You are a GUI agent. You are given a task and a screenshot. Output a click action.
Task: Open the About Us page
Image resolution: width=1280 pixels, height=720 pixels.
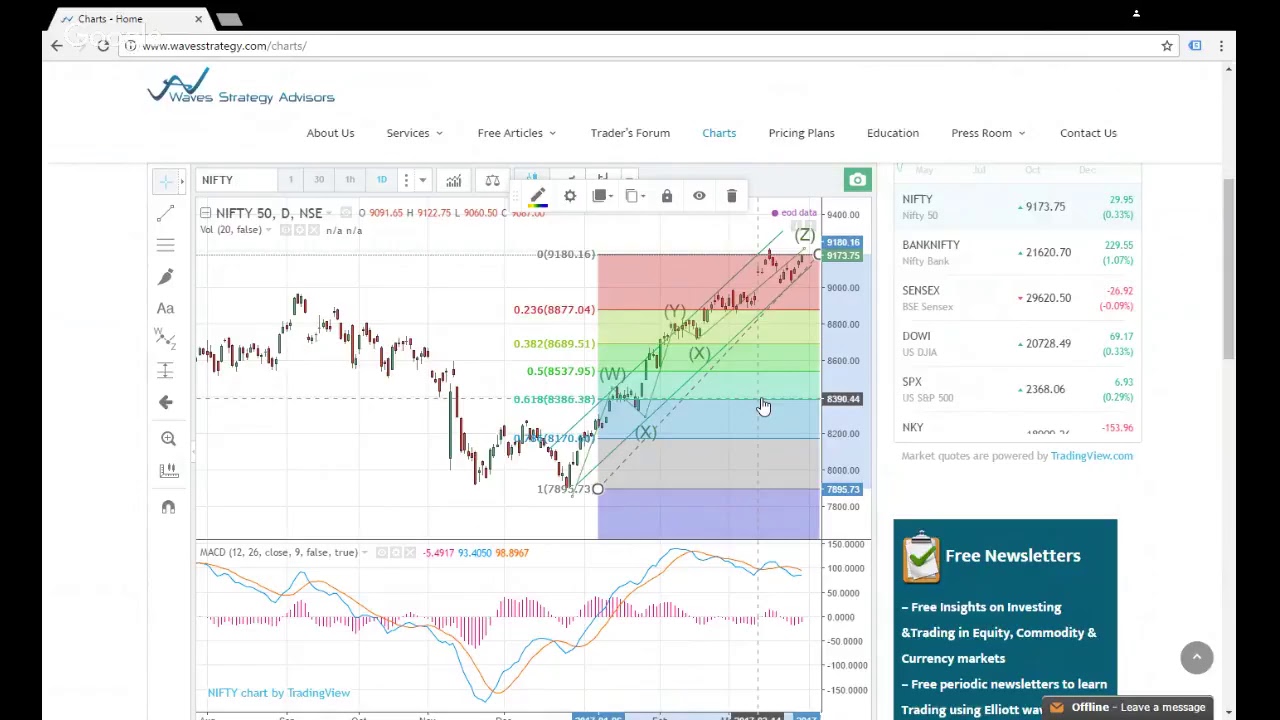tap(330, 133)
